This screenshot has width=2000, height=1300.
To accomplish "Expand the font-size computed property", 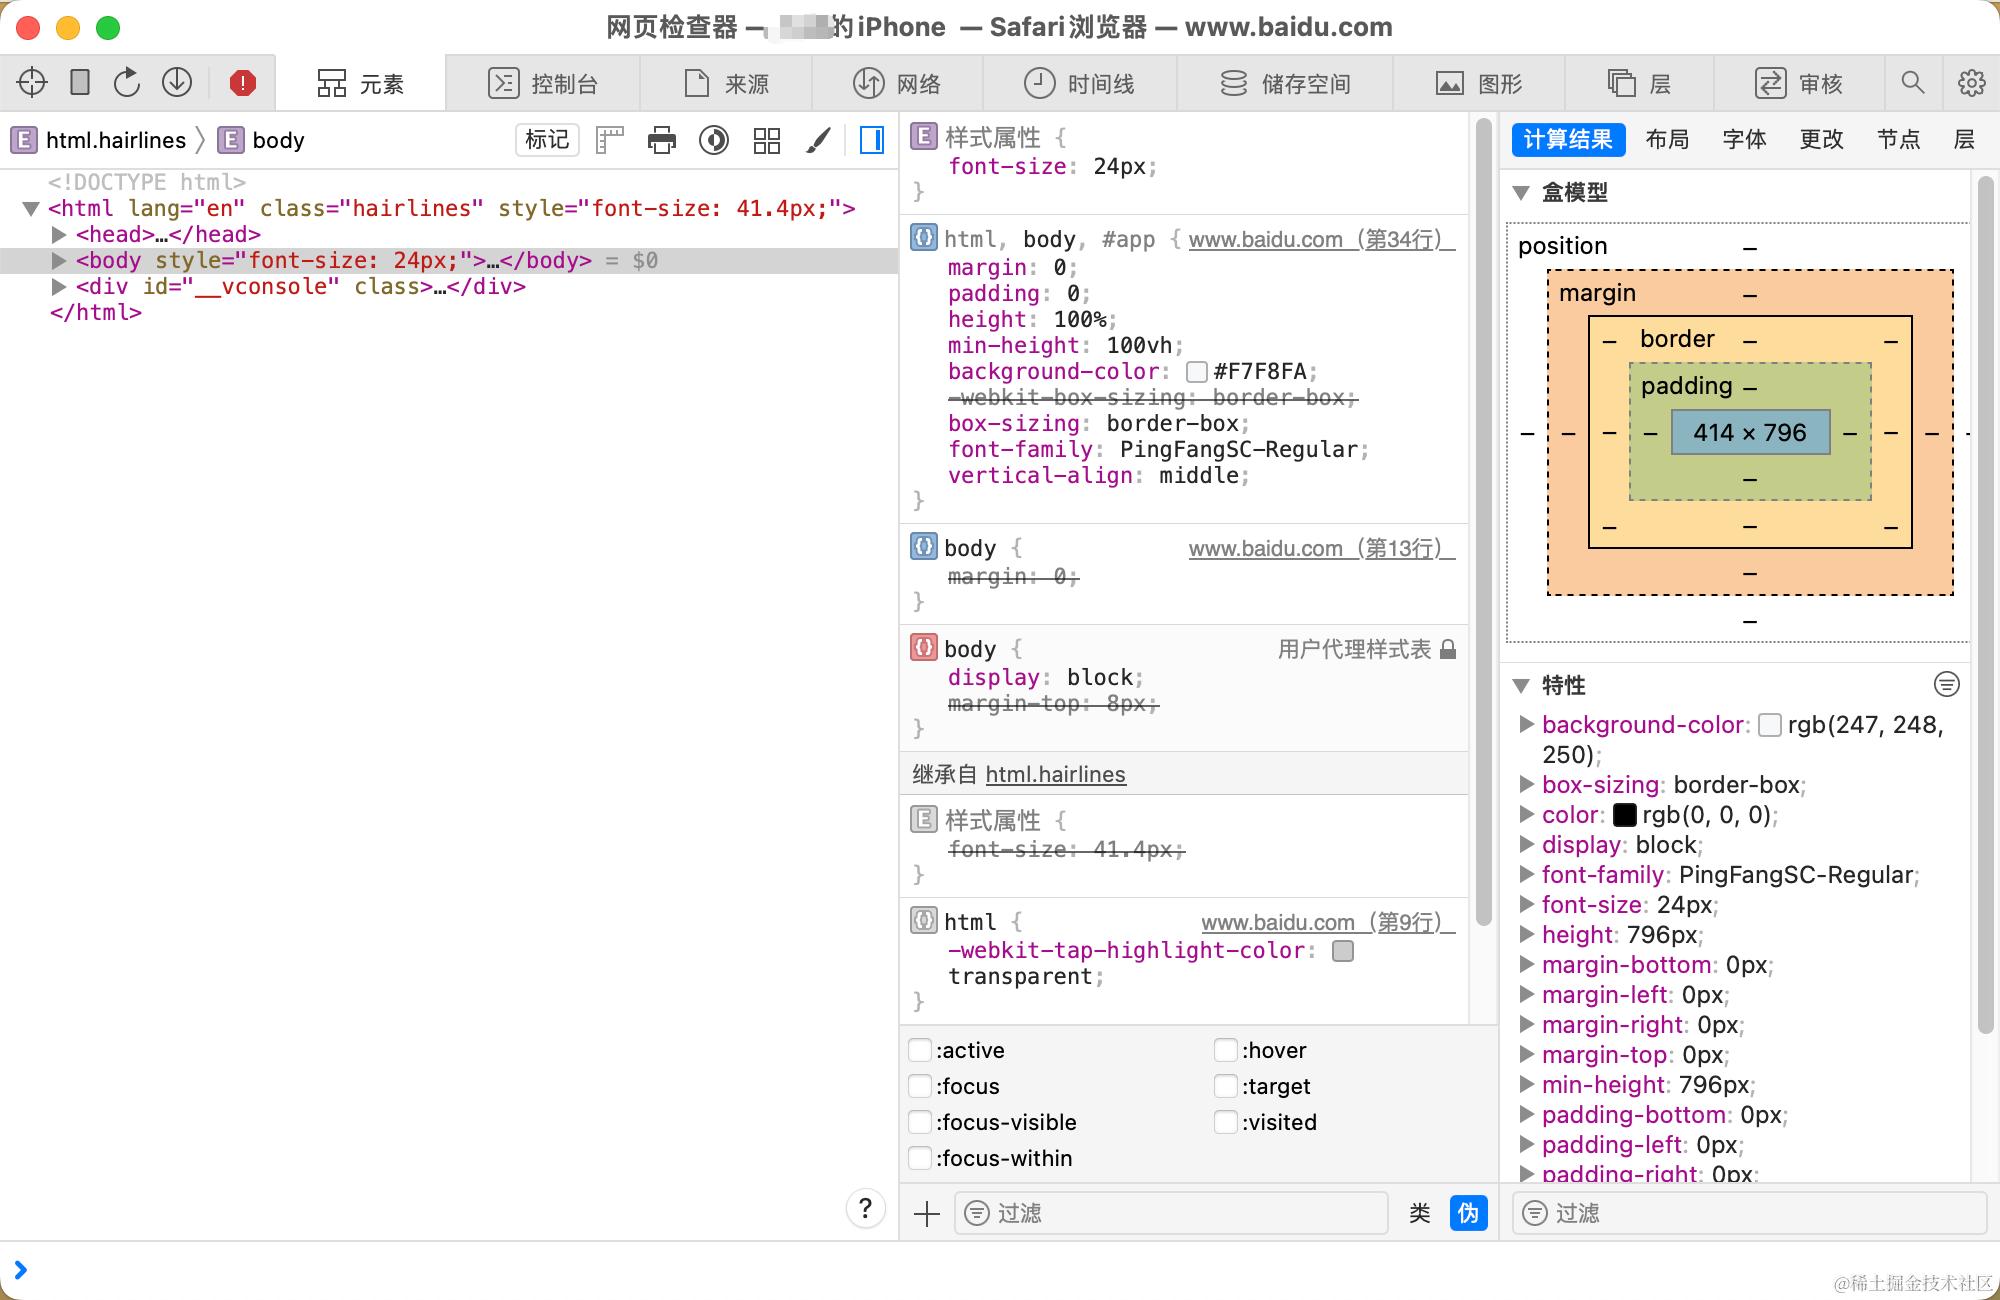I will click(x=1526, y=905).
